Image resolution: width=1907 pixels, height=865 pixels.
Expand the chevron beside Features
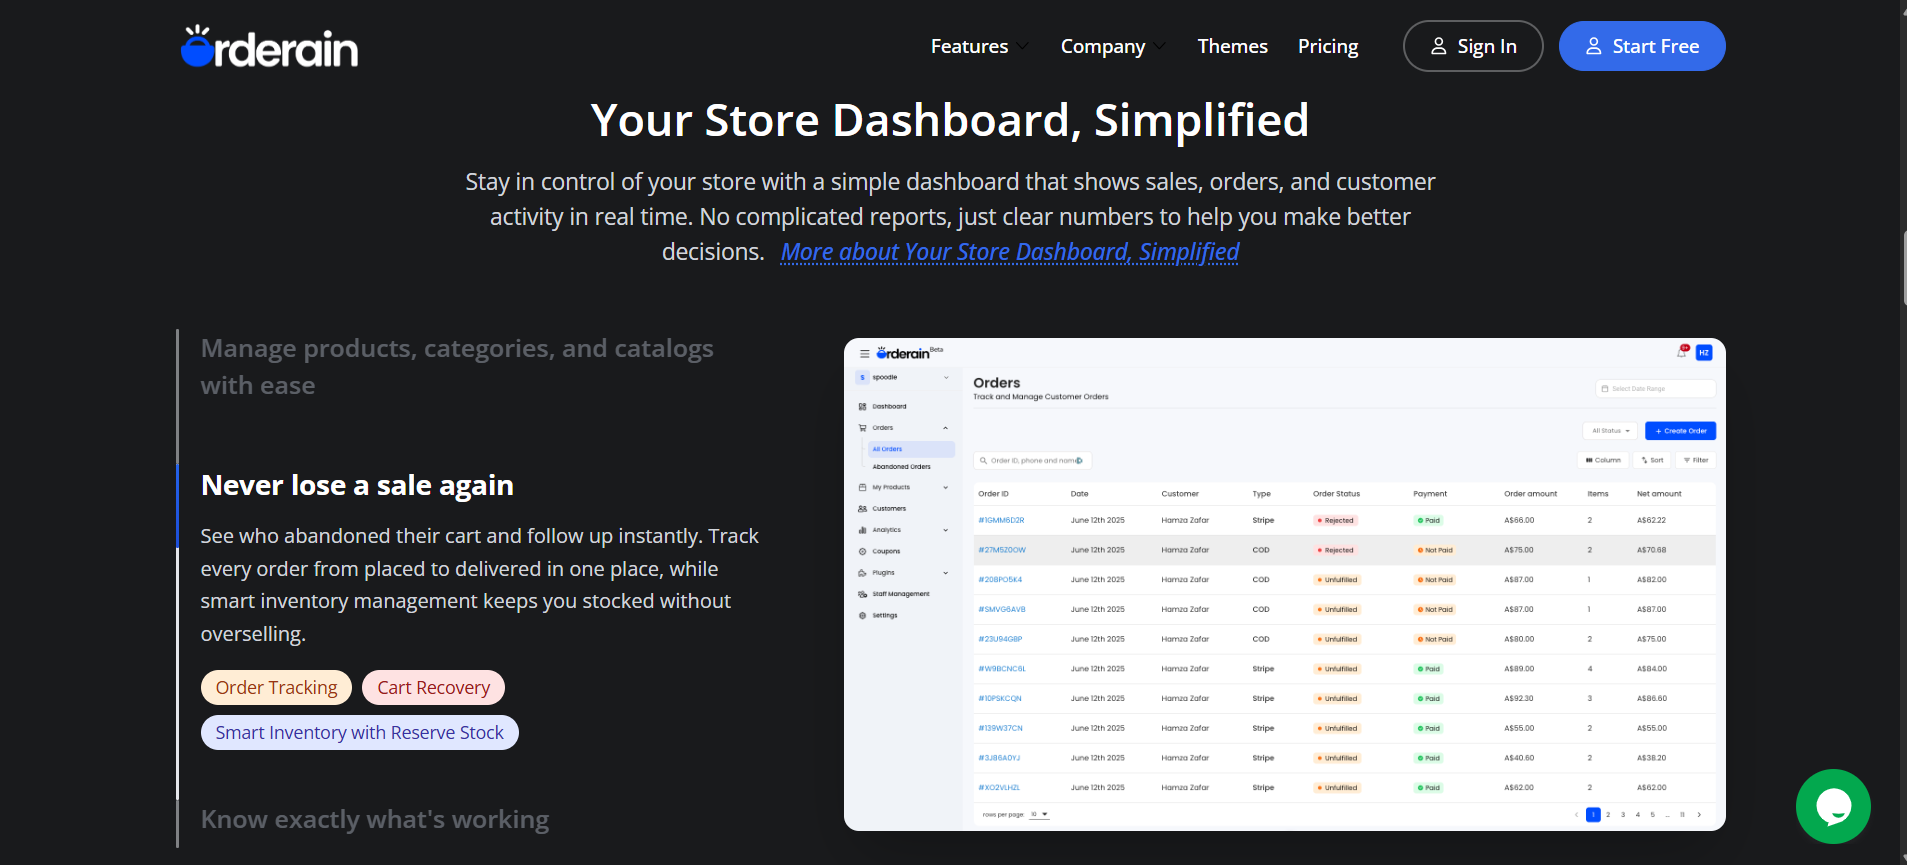point(1022,46)
